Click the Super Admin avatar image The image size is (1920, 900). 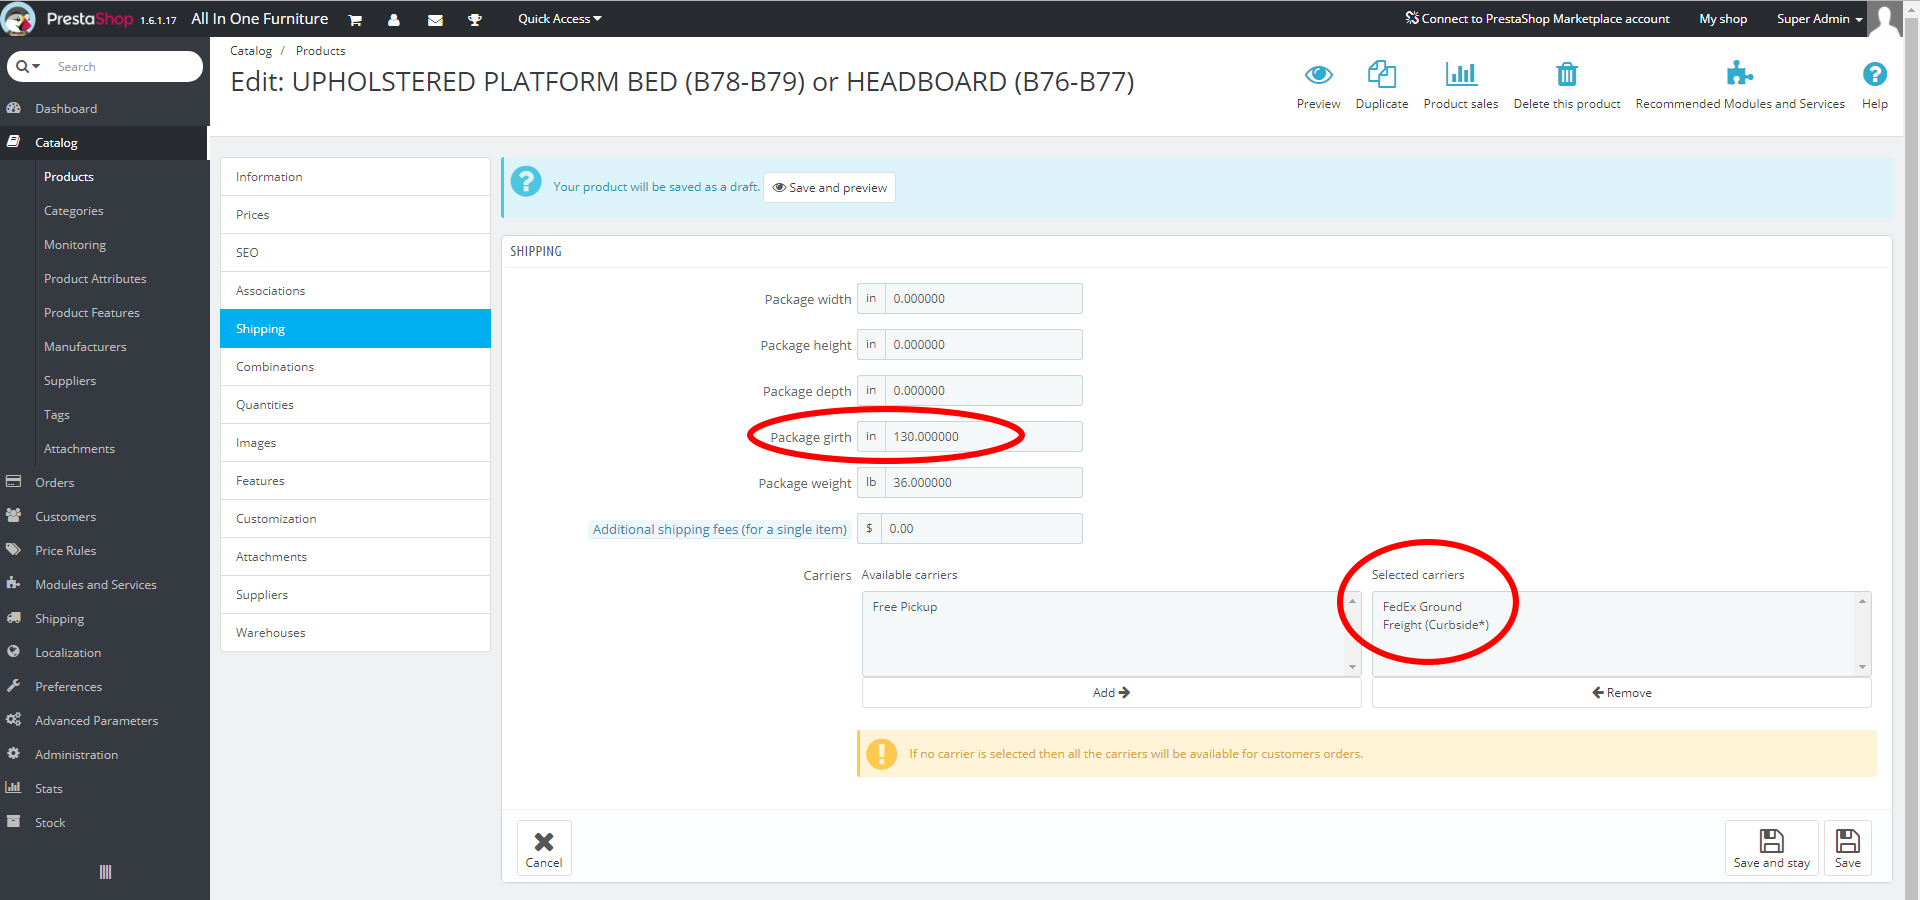pos(1884,19)
